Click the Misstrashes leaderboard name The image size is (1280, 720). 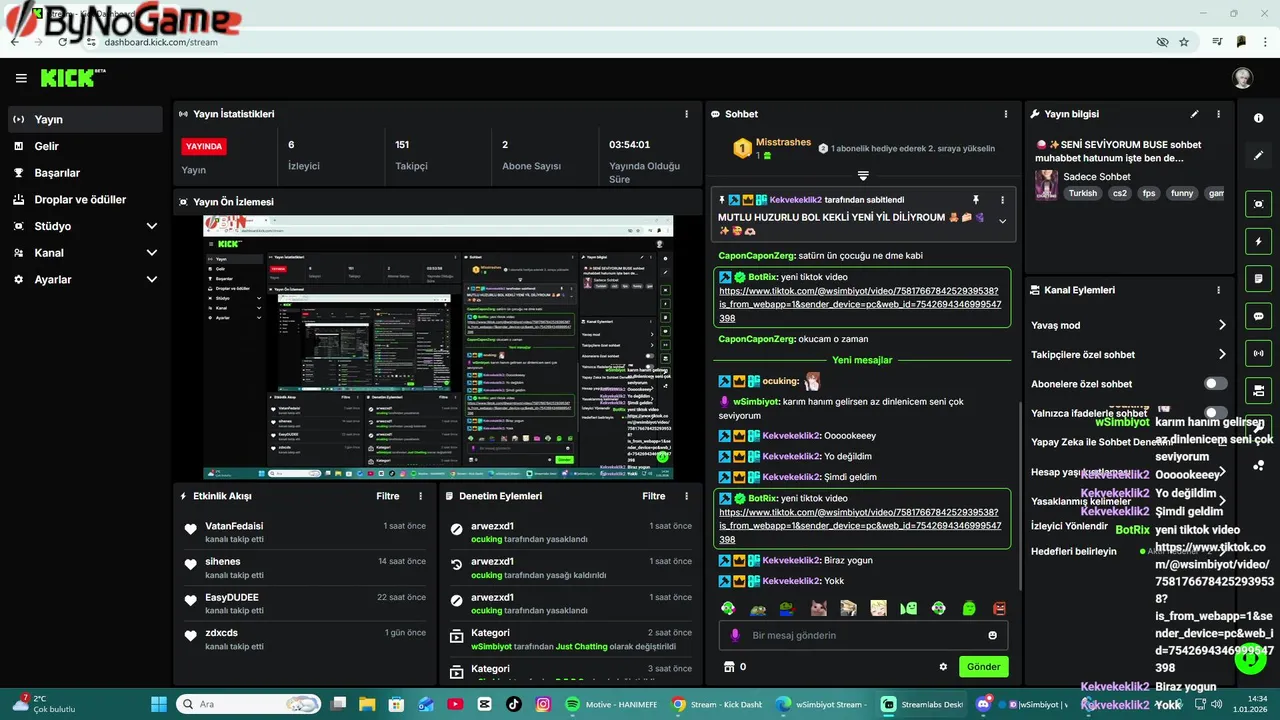pos(783,142)
